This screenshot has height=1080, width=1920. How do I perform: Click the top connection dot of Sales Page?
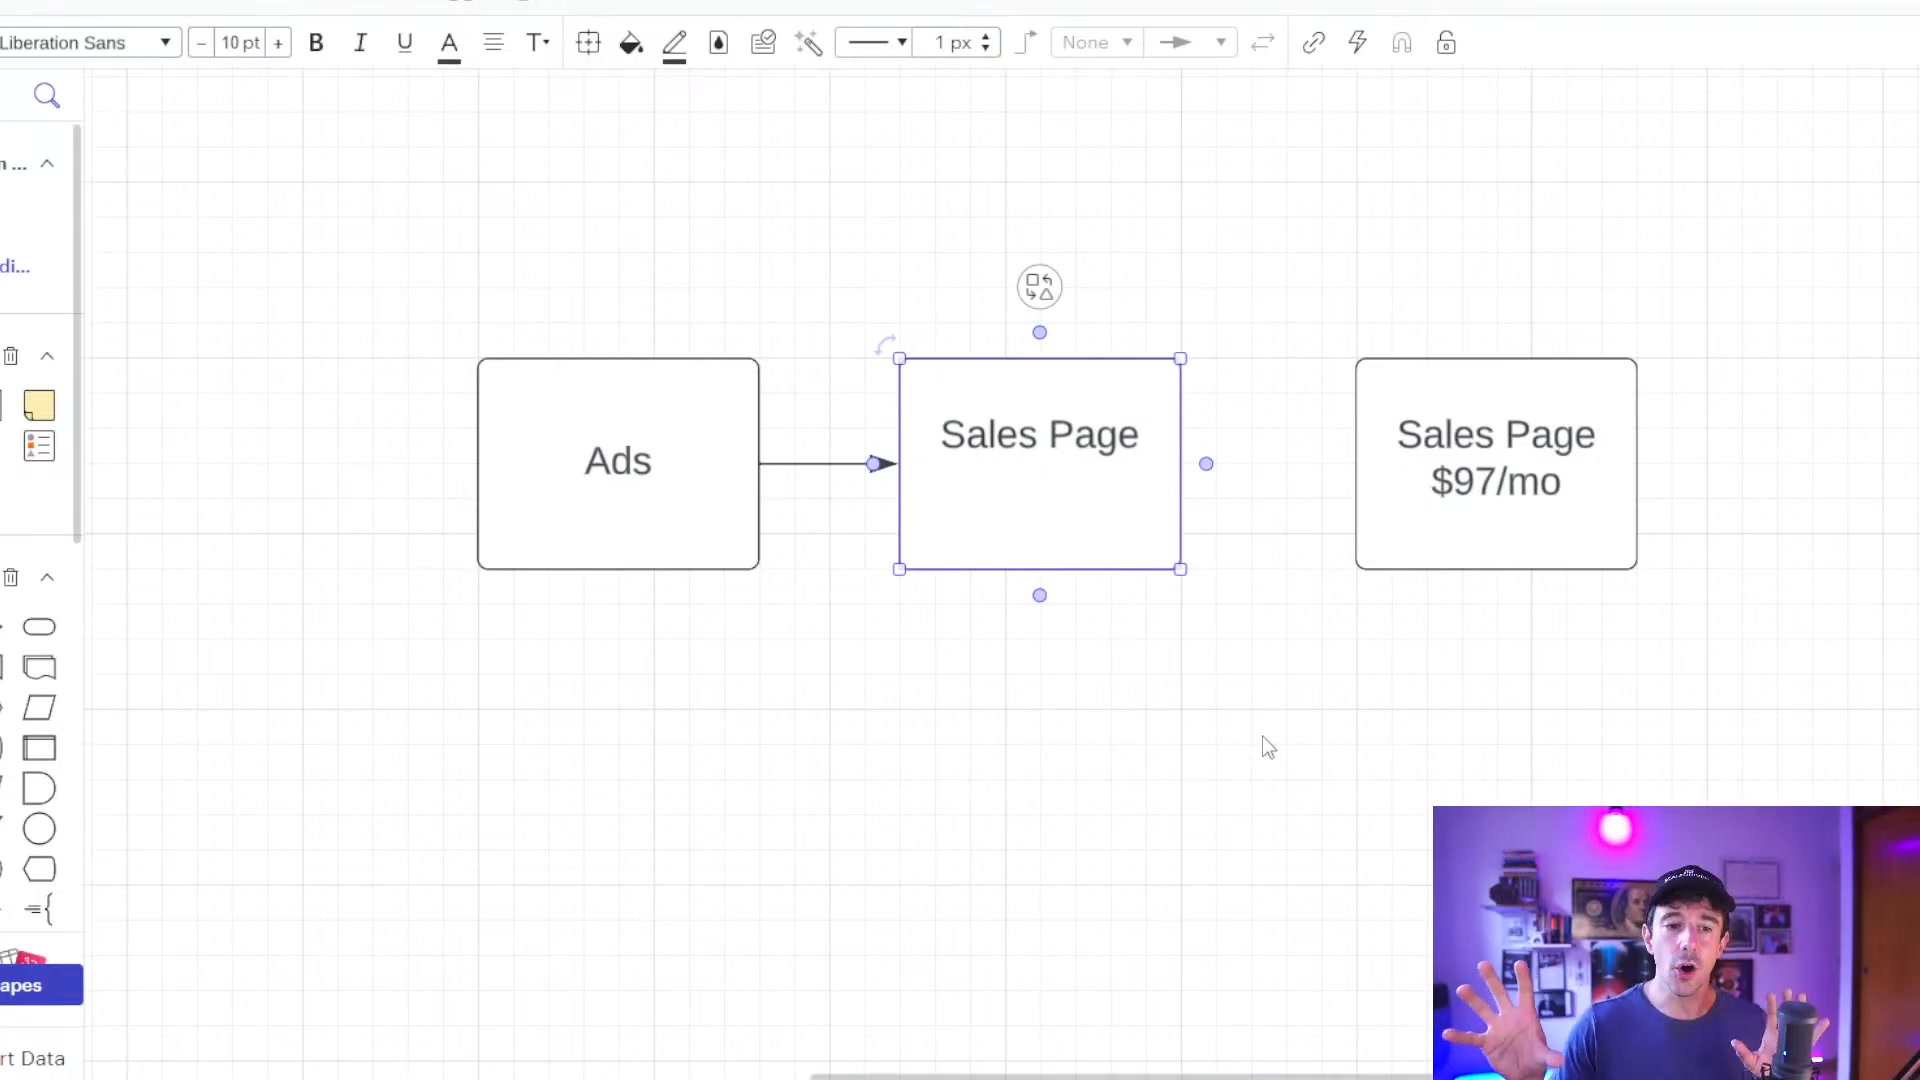tap(1040, 332)
